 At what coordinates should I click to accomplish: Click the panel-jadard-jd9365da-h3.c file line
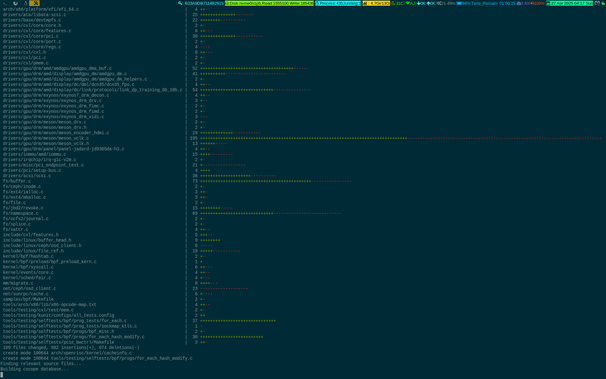click(63, 149)
